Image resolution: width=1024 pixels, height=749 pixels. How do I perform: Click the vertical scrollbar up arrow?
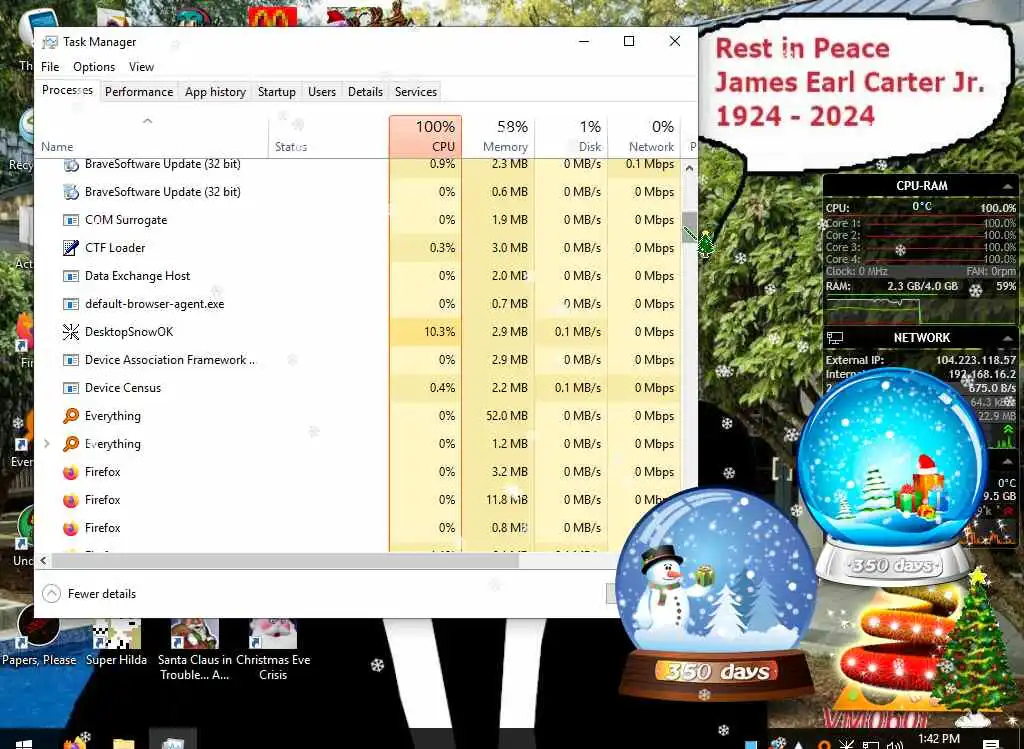689,168
